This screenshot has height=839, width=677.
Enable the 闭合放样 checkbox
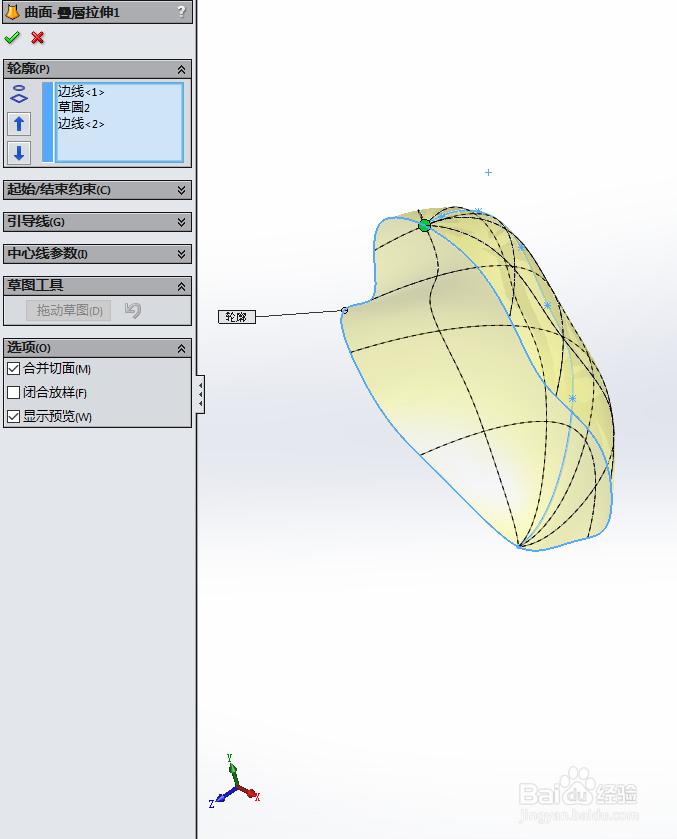pyautogui.click(x=14, y=393)
